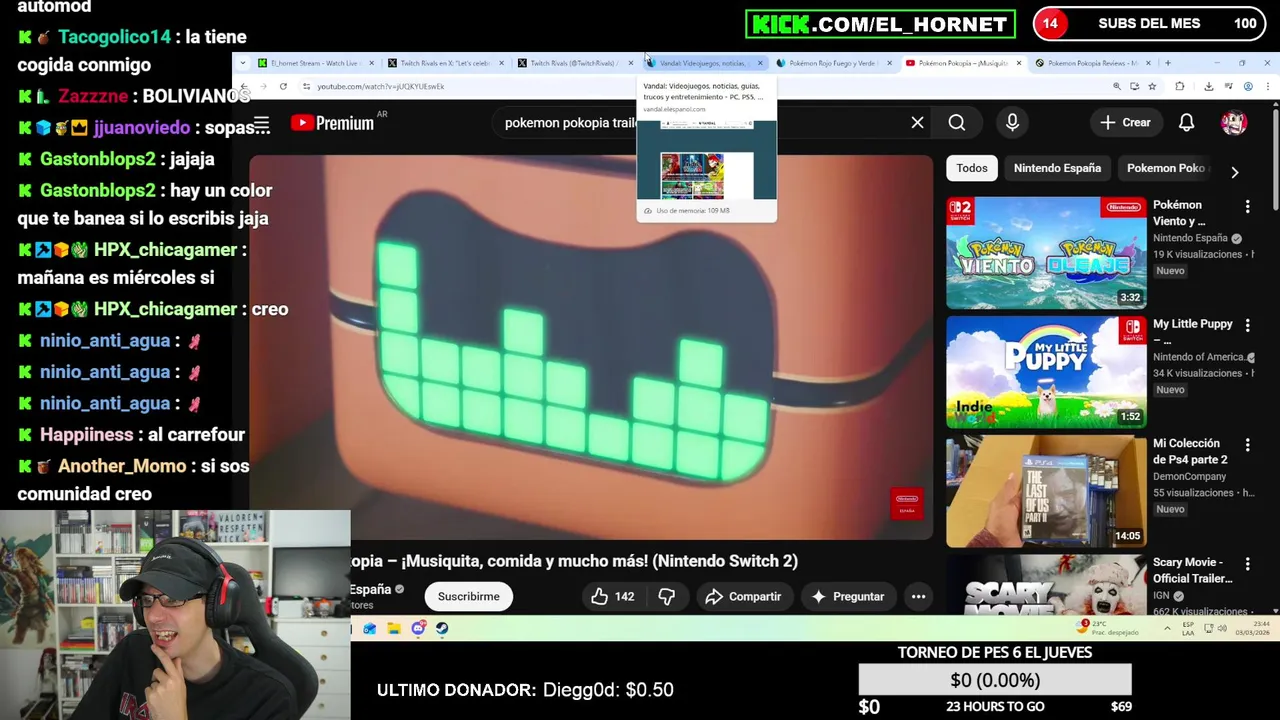Open Steam from the taskbar
Screen dimensions: 1280x720
(x=442, y=628)
